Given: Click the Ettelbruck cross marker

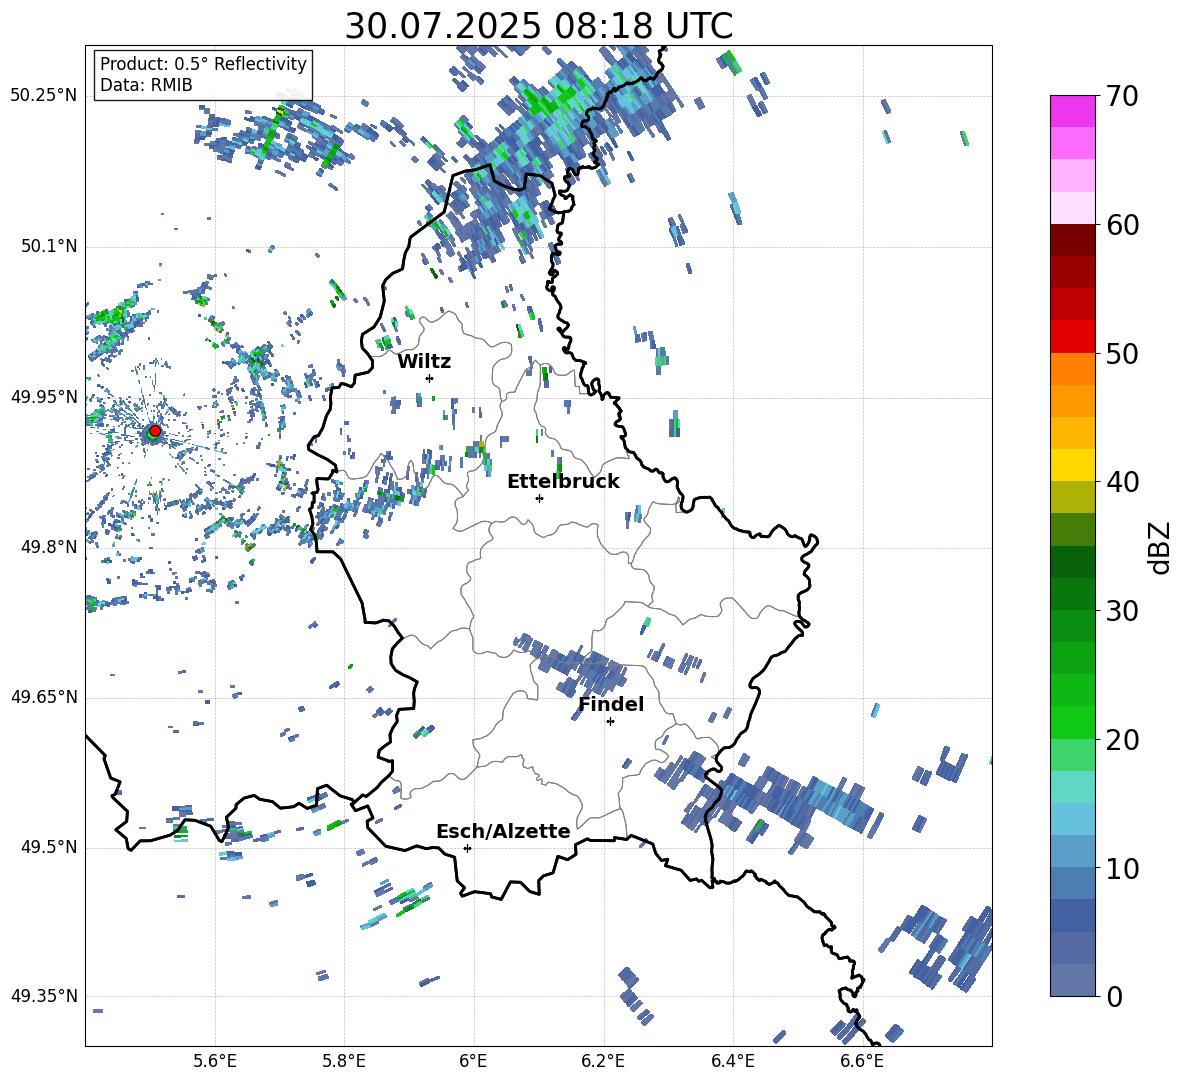Looking at the screenshot, I should (x=539, y=498).
